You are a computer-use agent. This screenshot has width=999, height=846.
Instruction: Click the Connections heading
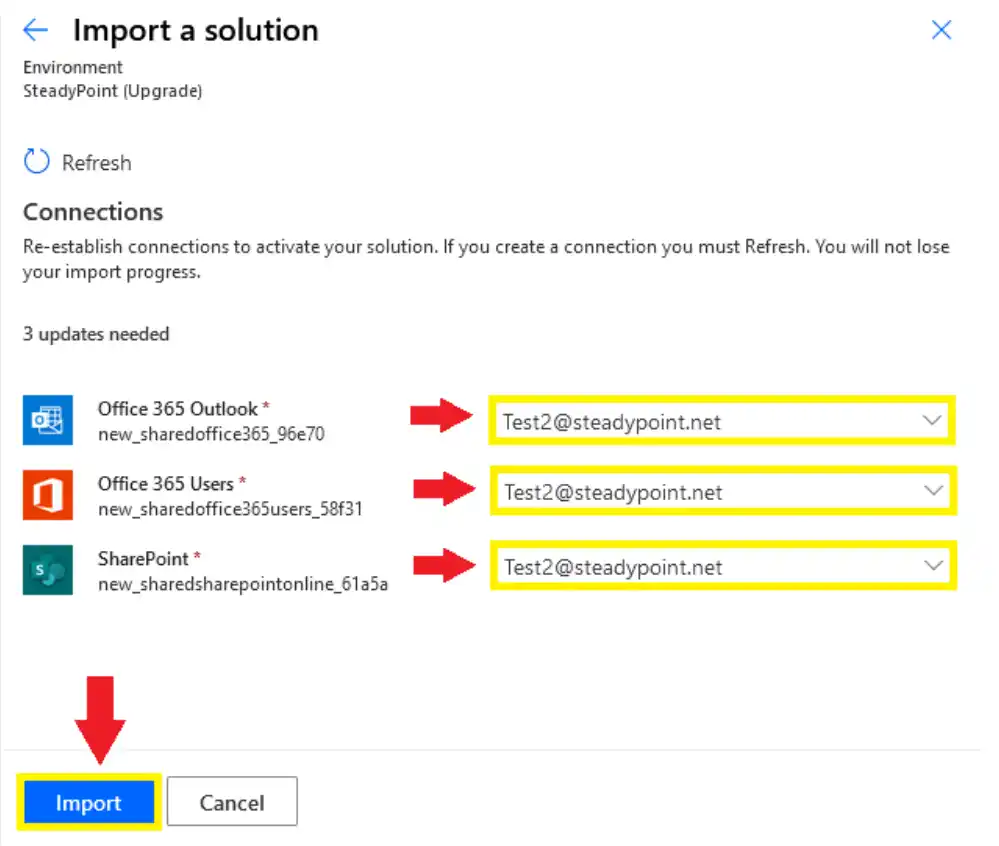(93, 212)
